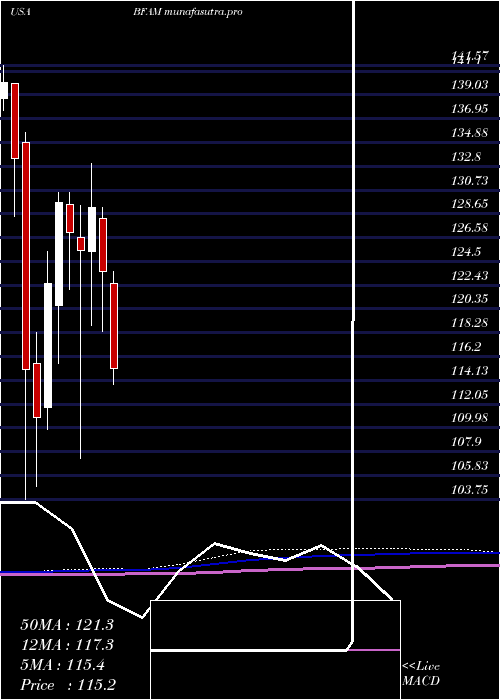The width and height of the screenshot is (500, 700).
Task: Click the 132.8 price axis label
Action: [466, 156]
